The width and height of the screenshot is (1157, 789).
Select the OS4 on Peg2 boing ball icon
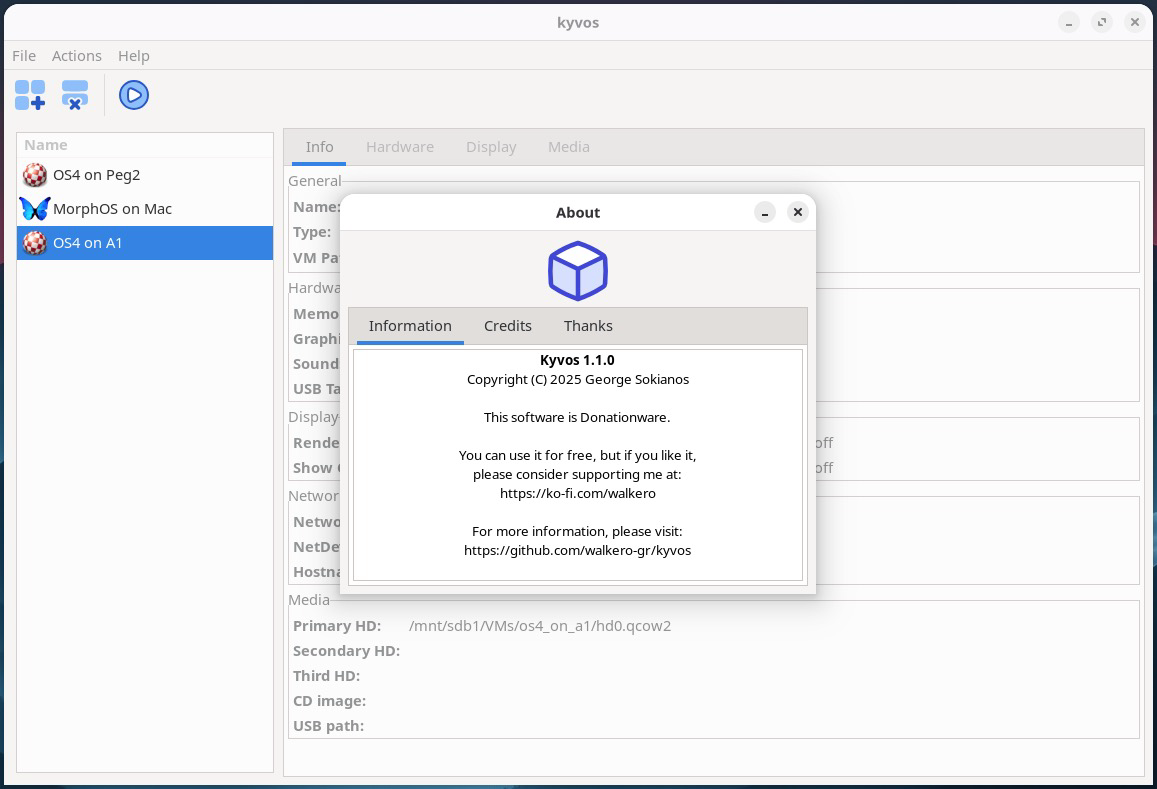(35, 175)
